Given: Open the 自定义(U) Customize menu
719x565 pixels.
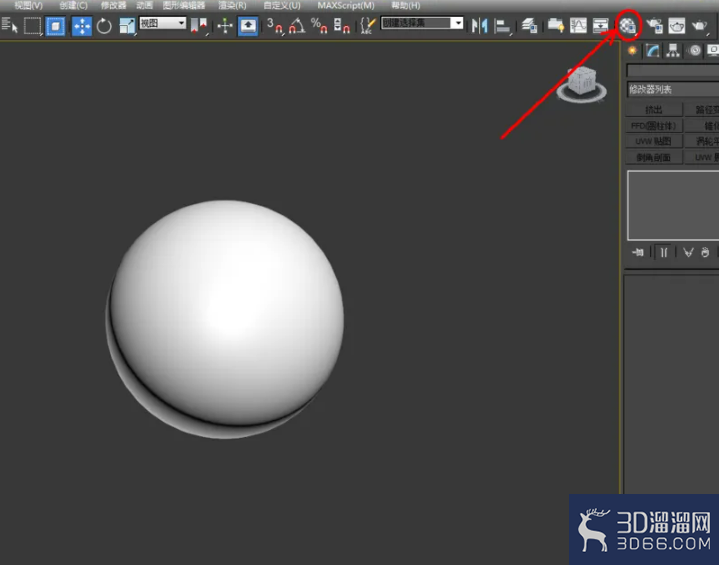Looking at the screenshot, I should click(x=282, y=6).
